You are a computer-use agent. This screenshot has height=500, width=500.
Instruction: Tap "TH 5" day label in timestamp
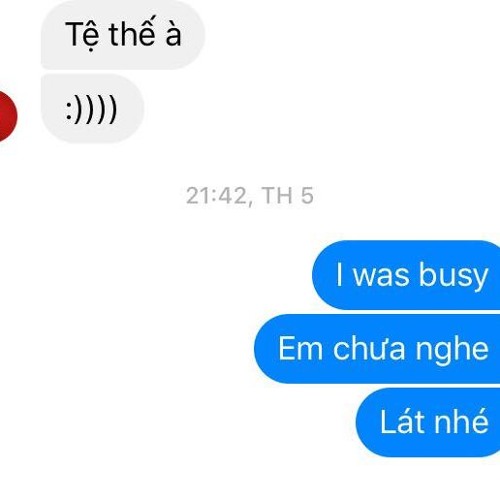pos(288,196)
